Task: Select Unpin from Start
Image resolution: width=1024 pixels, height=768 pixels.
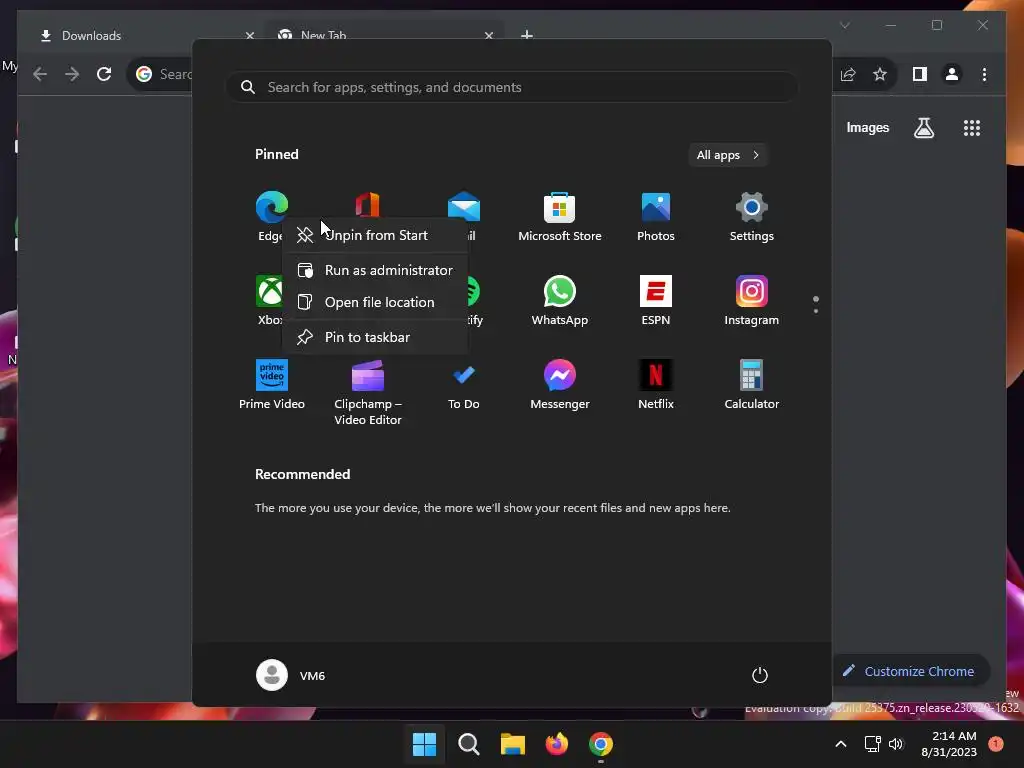Action: [375, 235]
